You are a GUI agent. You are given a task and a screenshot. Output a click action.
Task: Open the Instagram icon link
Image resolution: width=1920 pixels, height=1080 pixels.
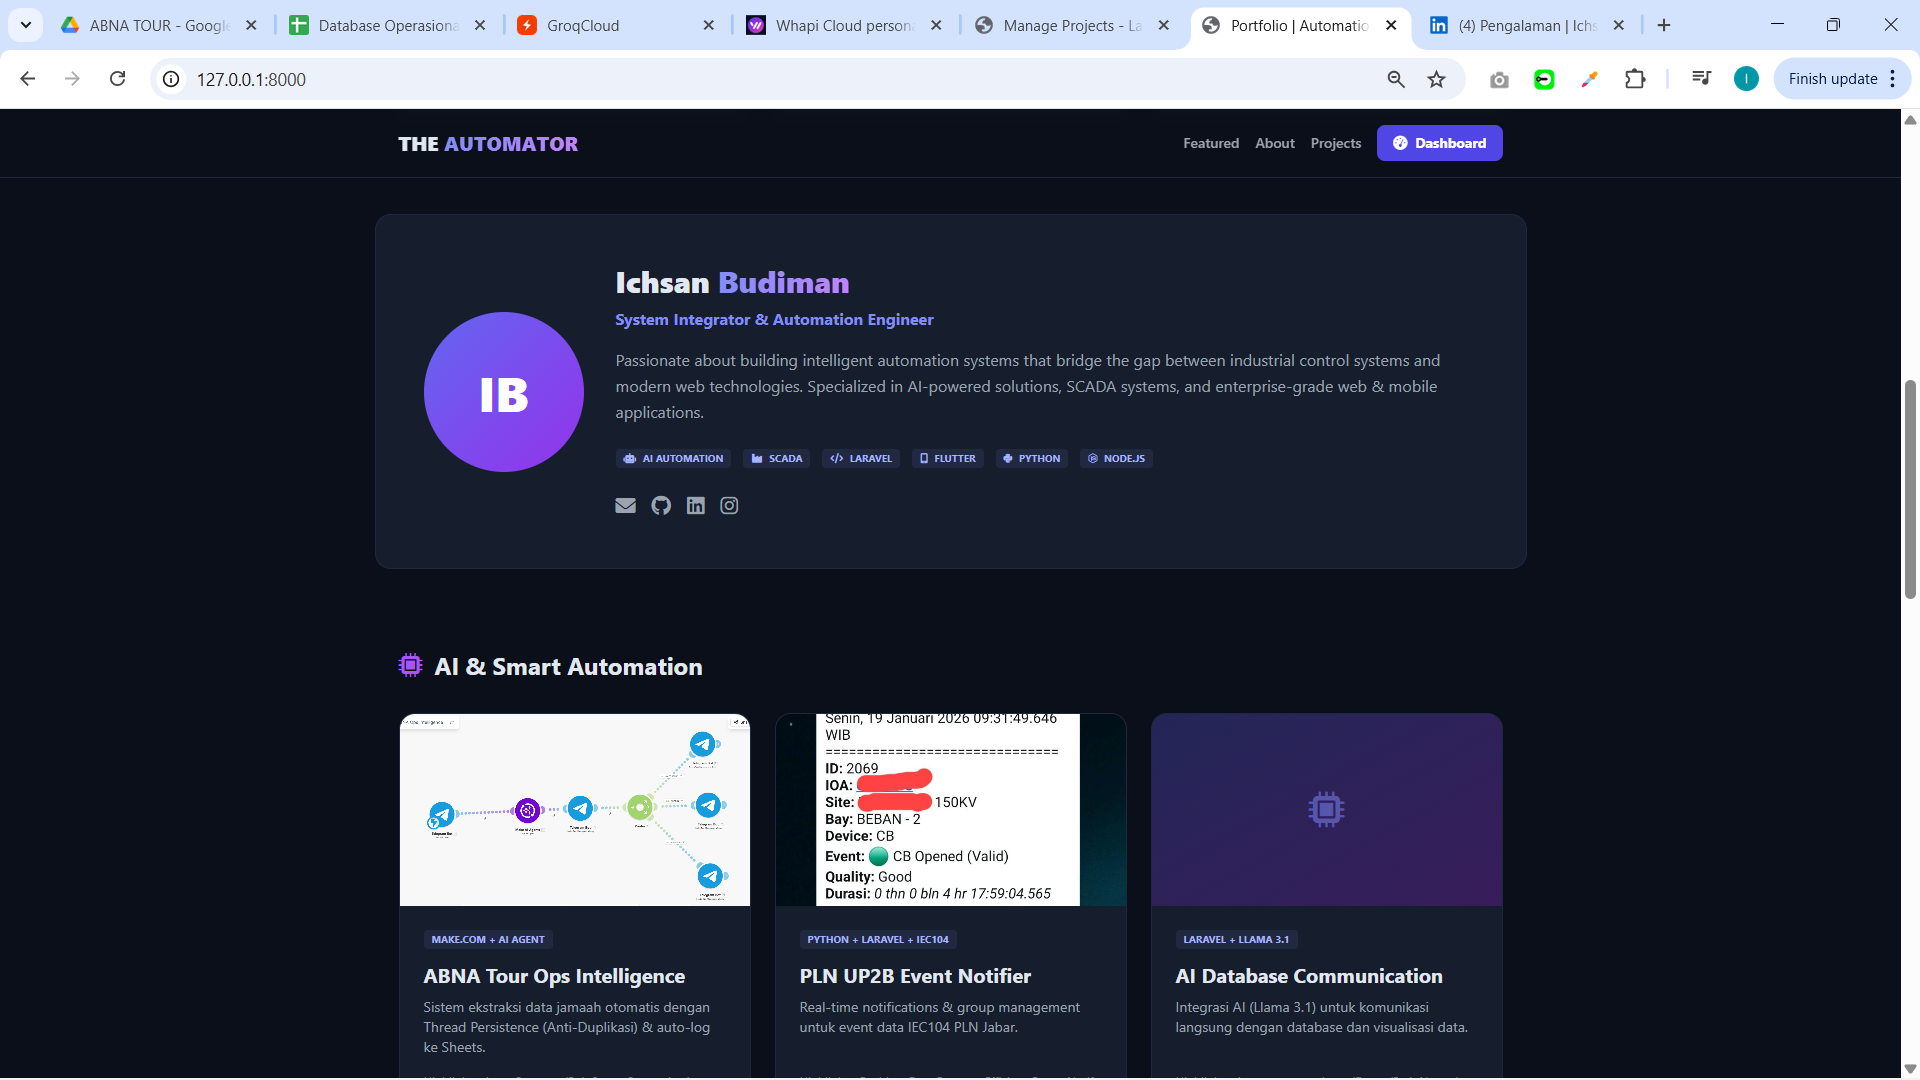tap(729, 506)
